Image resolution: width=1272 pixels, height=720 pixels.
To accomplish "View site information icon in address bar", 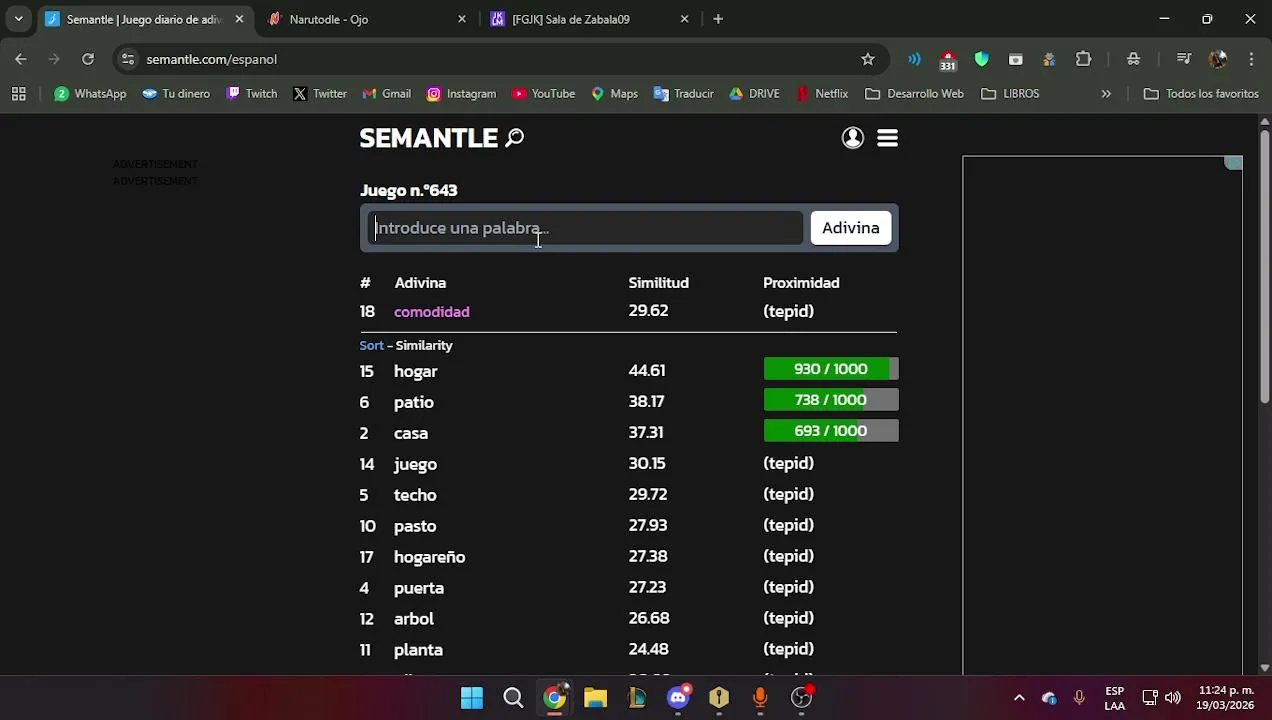I will tap(127, 59).
